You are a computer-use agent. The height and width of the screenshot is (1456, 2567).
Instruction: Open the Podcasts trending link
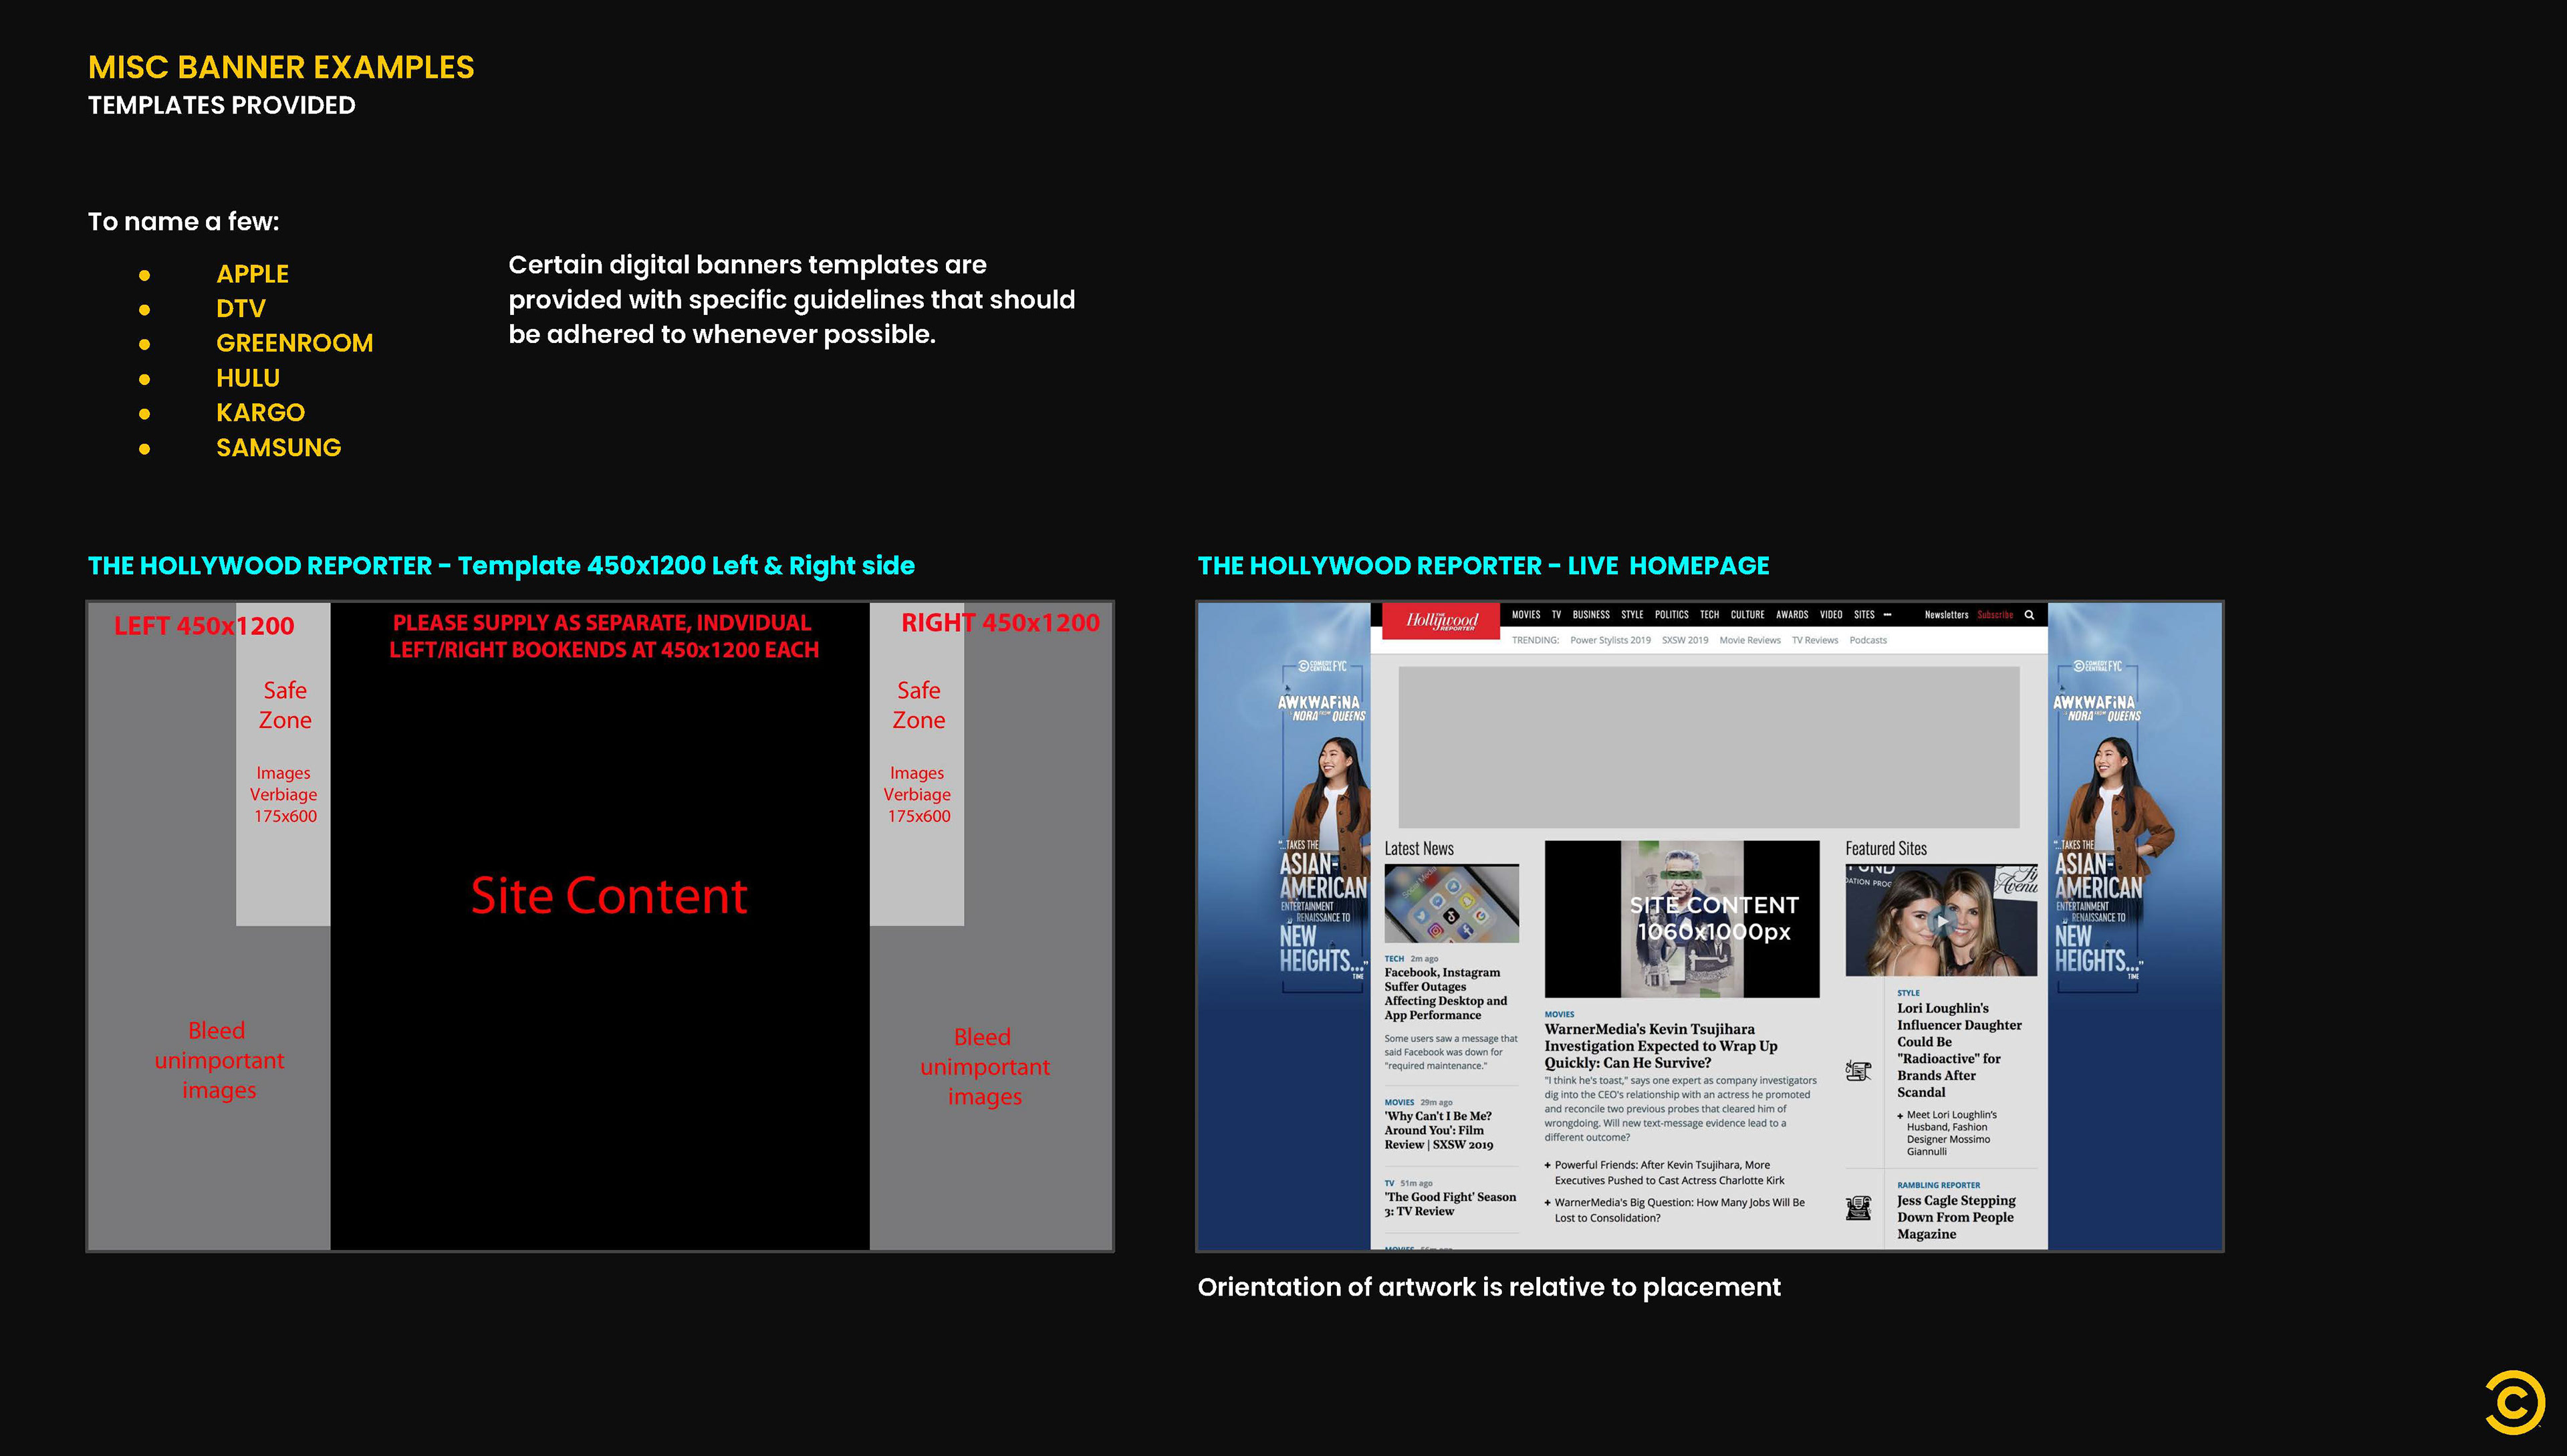[x=1868, y=640]
